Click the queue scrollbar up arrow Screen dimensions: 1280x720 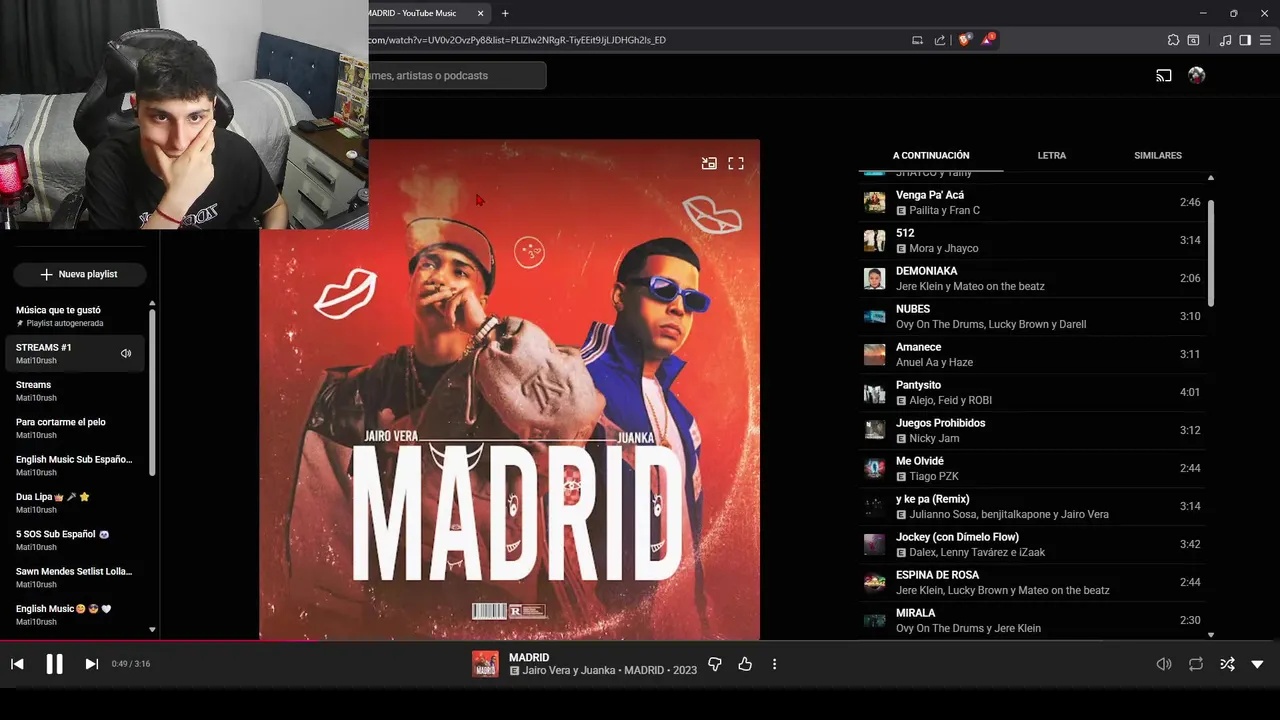coord(1211,178)
